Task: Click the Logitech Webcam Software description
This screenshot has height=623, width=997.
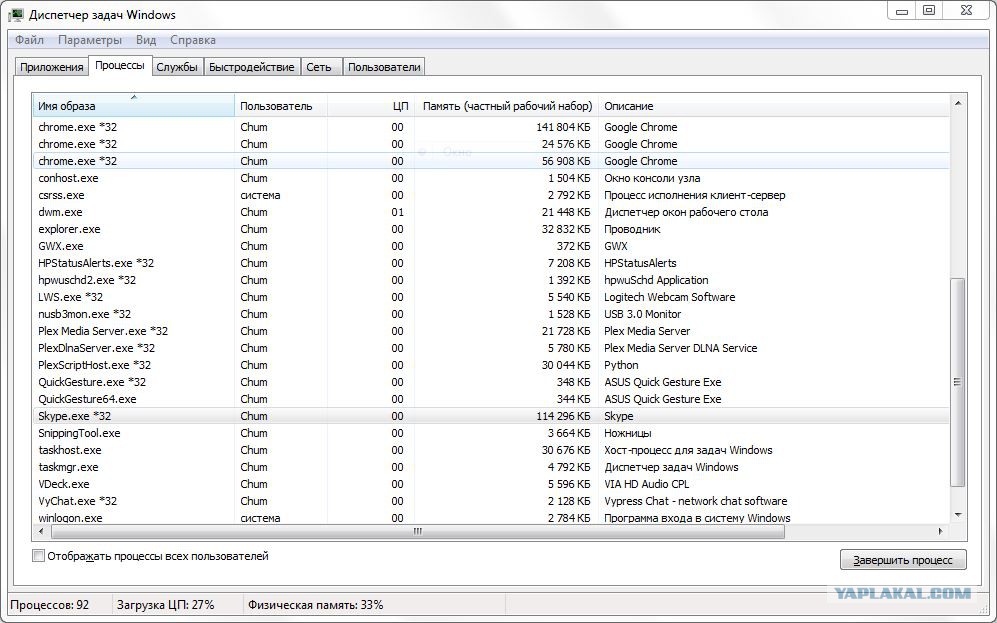Action: [670, 297]
